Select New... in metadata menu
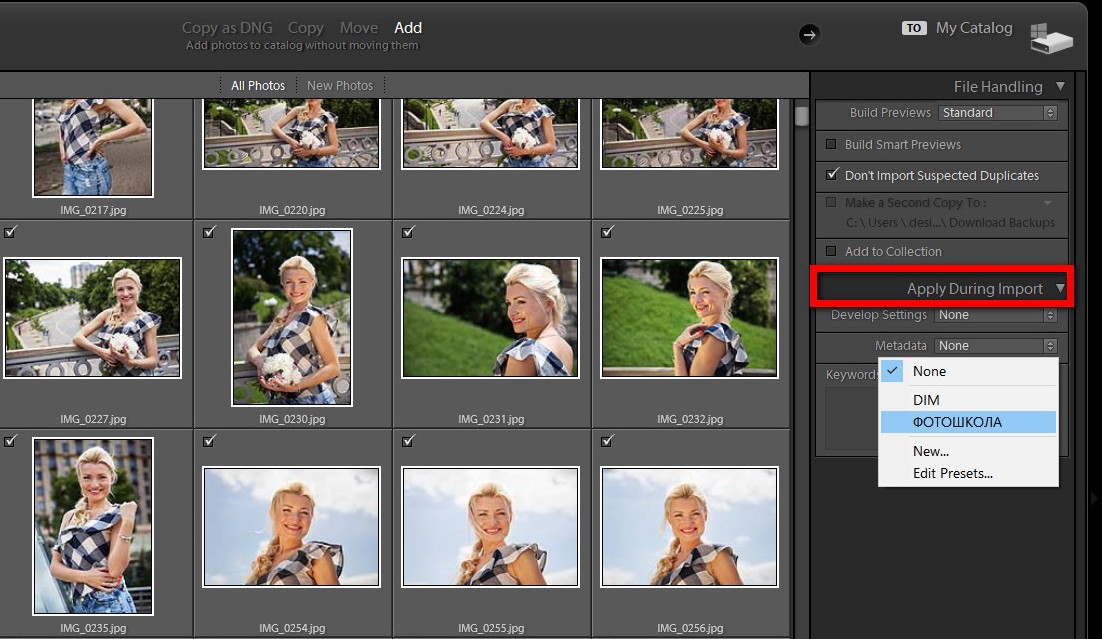This screenshot has width=1102, height=639. pos(968,451)
